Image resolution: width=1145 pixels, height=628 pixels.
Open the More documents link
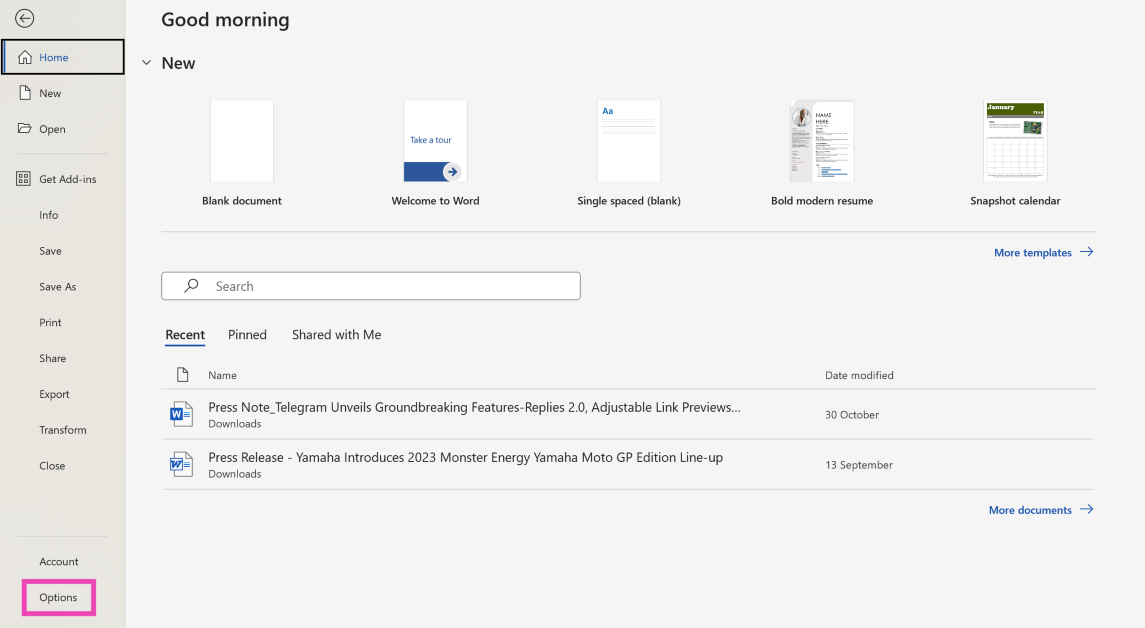click(x=1040, y=510)
